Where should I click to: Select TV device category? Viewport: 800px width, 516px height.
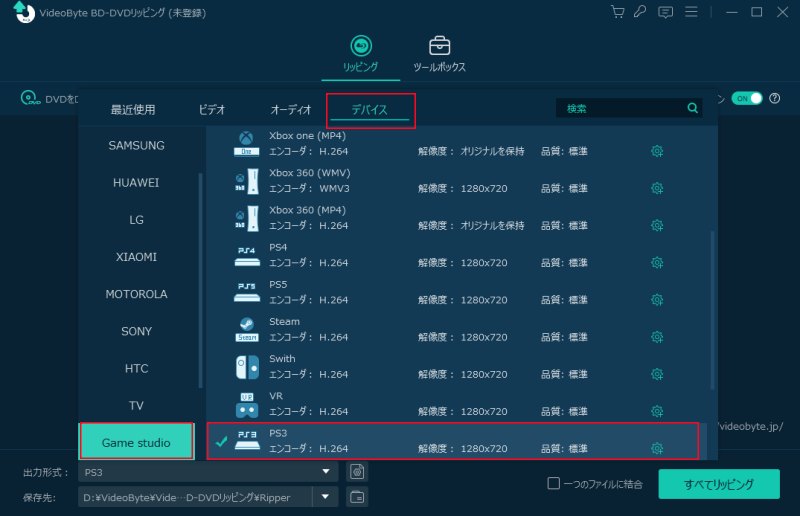coord(136,406)
